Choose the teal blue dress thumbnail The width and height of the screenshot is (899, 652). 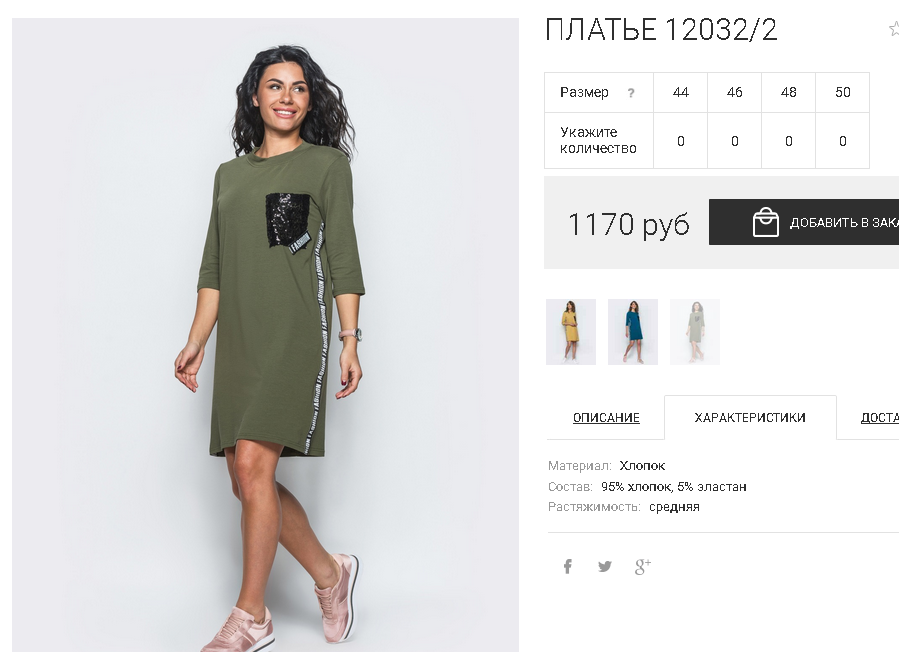632,331
